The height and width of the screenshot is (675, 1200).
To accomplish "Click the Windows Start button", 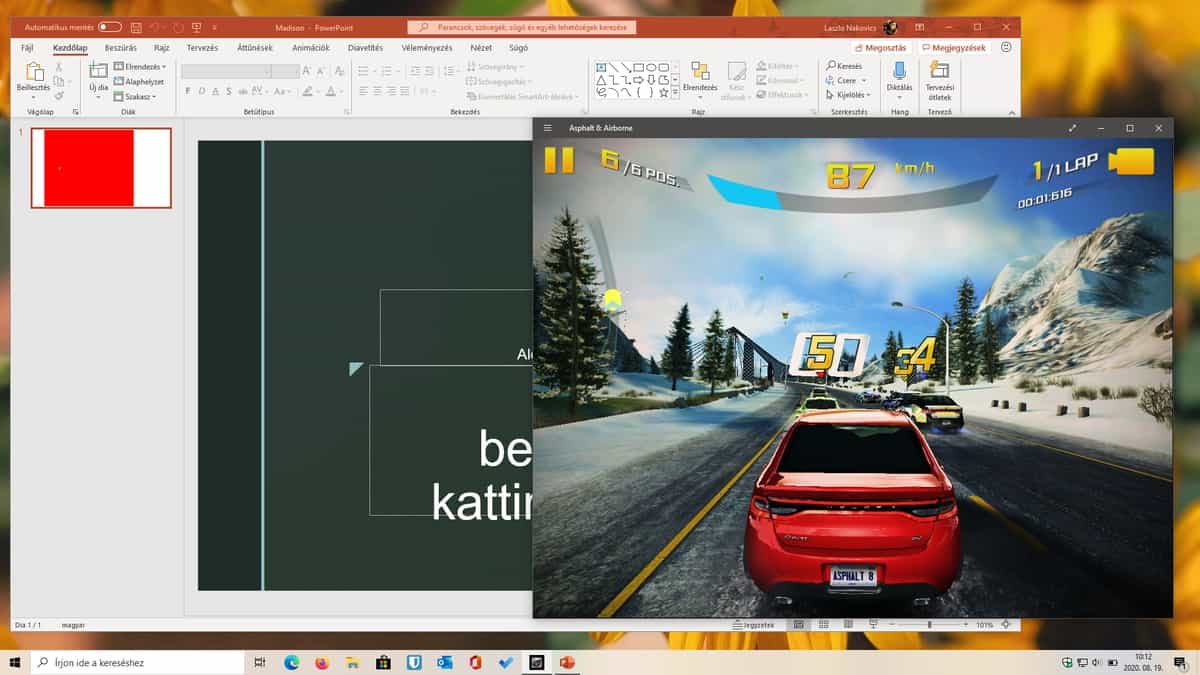I will click(15, 662).
